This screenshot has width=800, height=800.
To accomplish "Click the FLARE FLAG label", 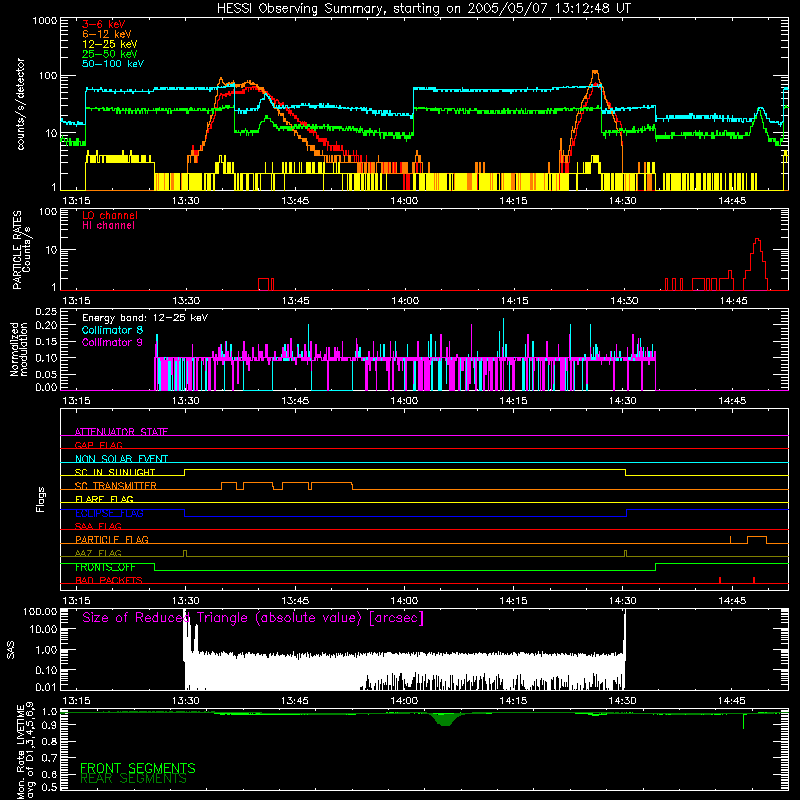I will tap(104, 499).
